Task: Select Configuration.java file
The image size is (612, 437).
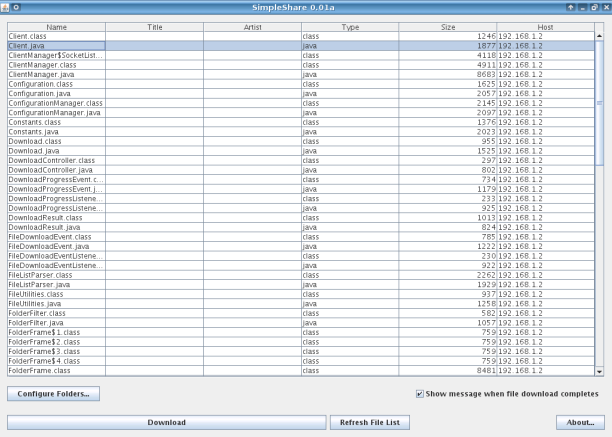Action: pos(39,94)
